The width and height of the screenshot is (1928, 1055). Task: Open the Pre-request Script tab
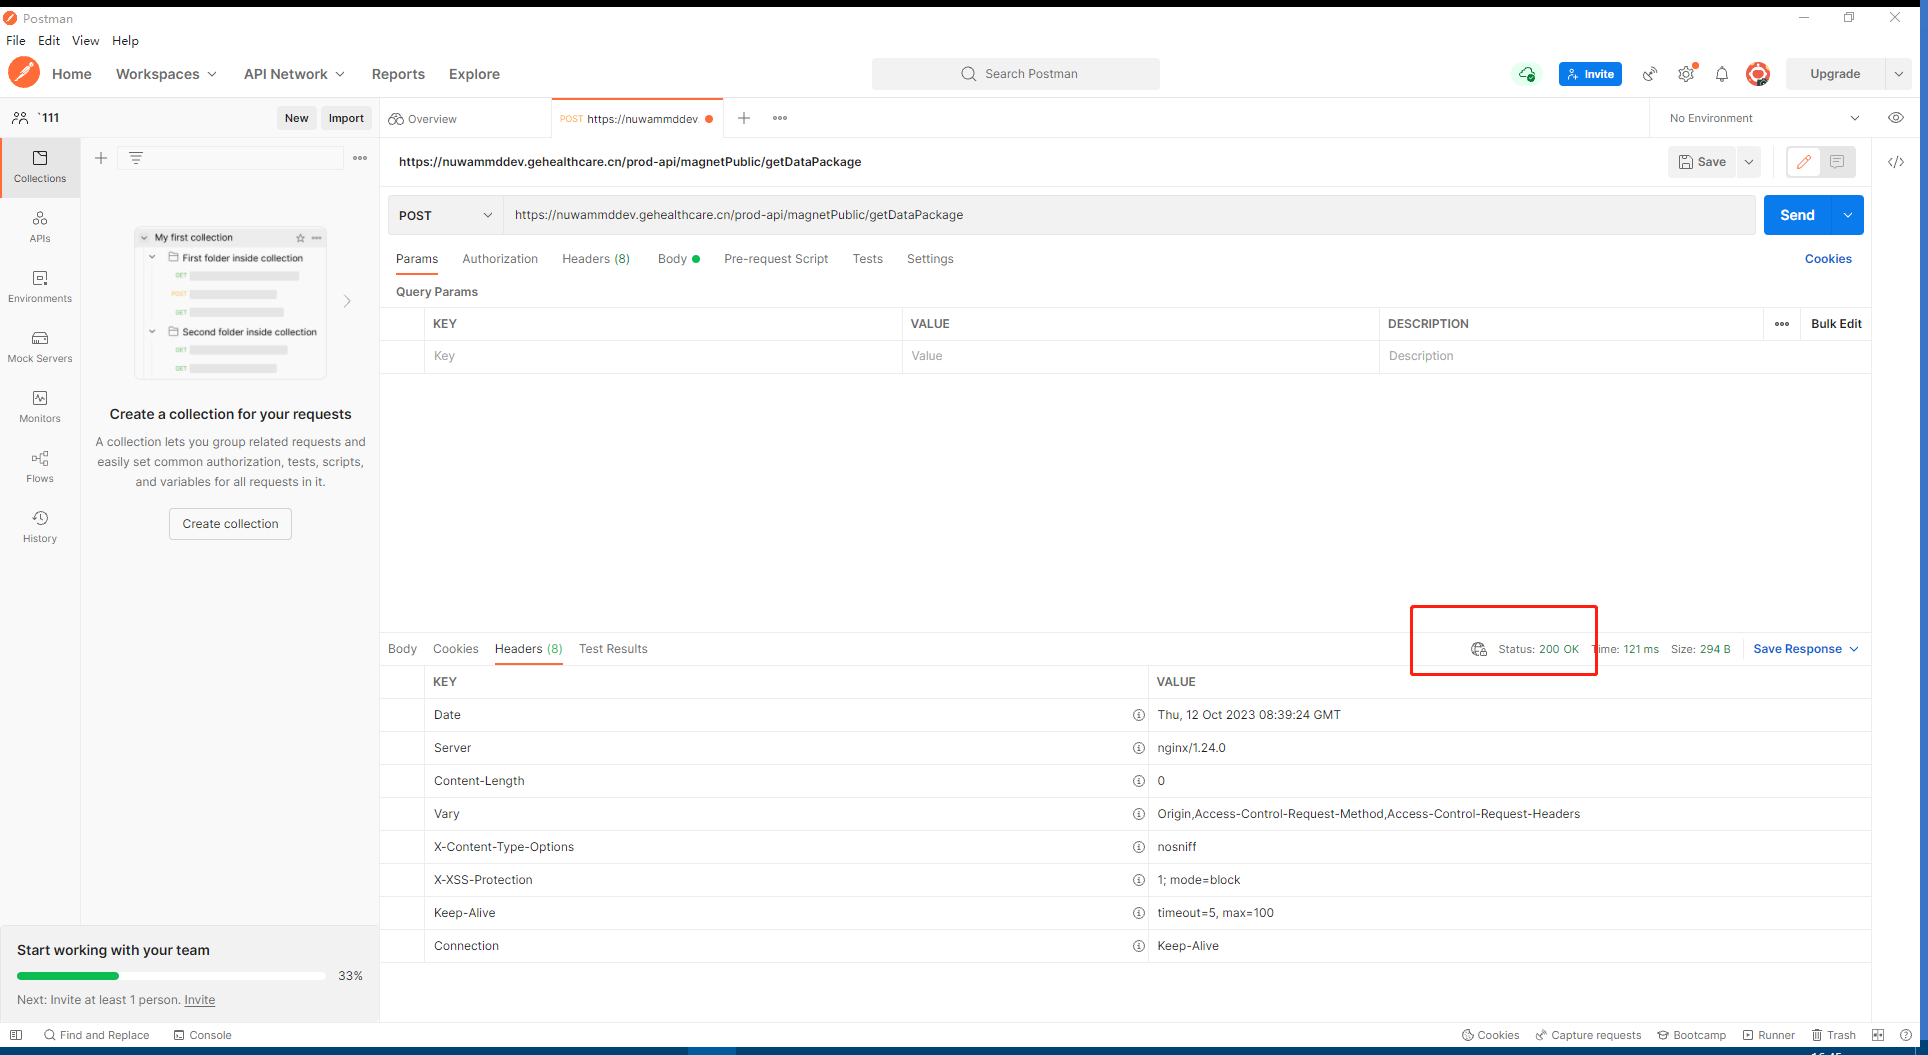[x=776, y=259]
